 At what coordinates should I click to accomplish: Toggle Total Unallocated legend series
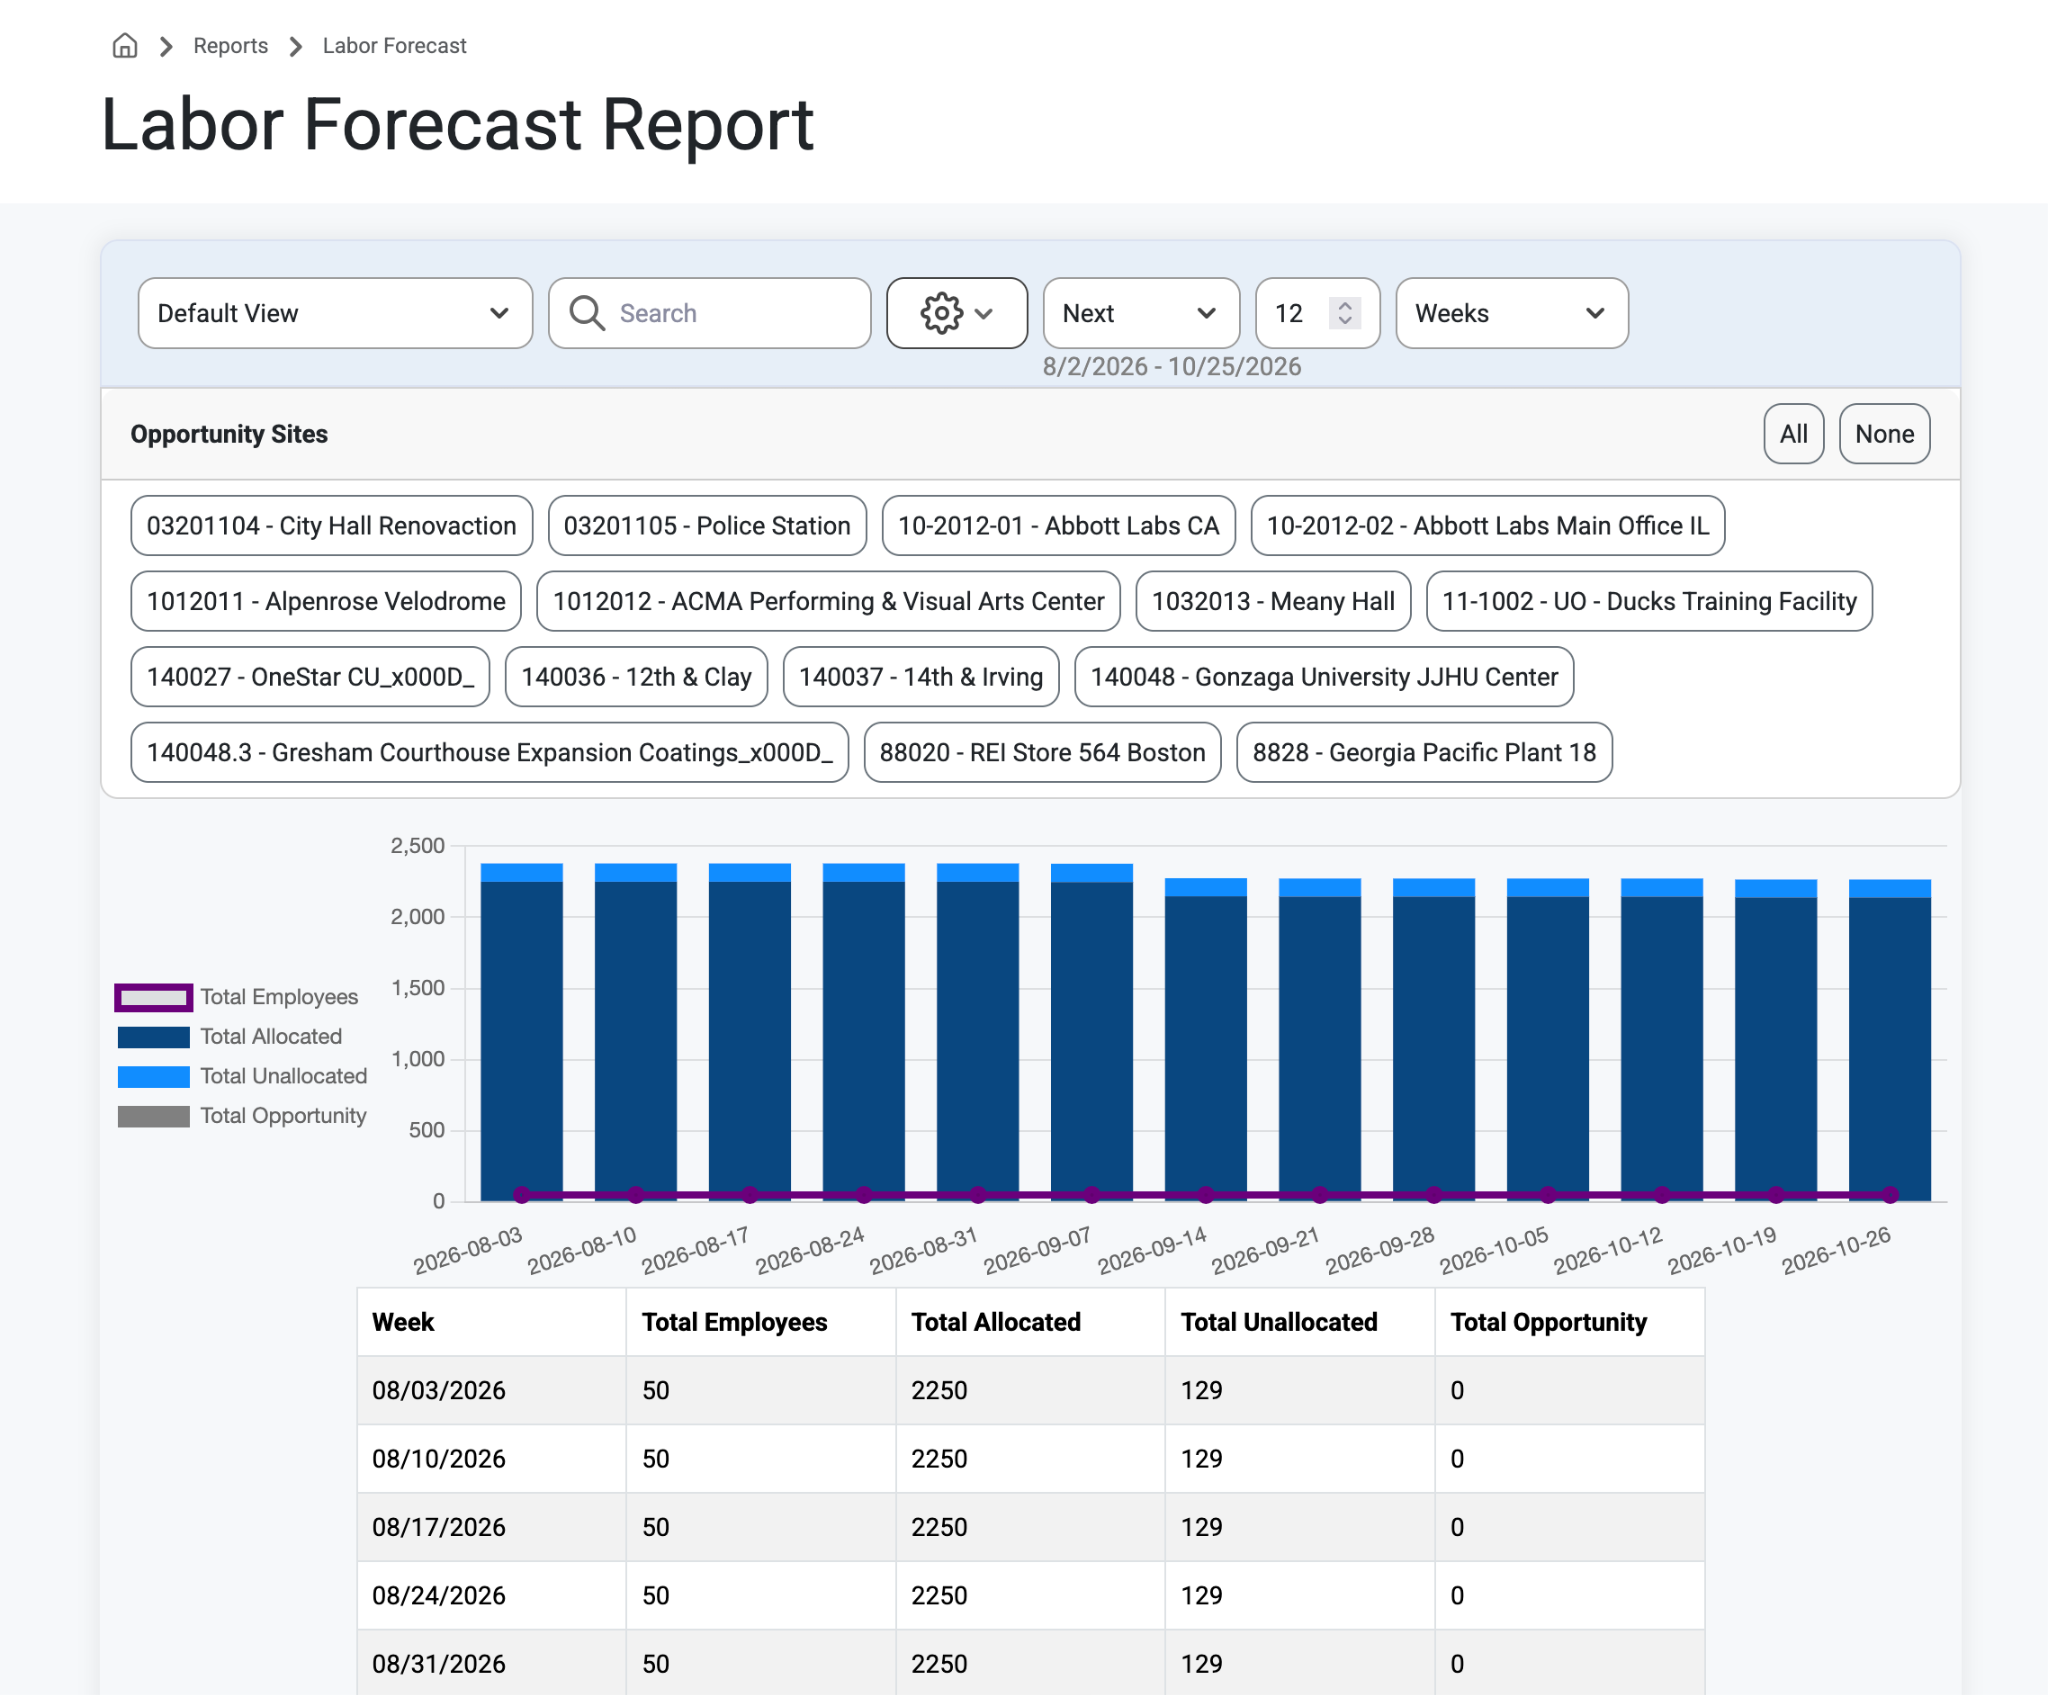pyautogui.click(x=242, y=1076)
